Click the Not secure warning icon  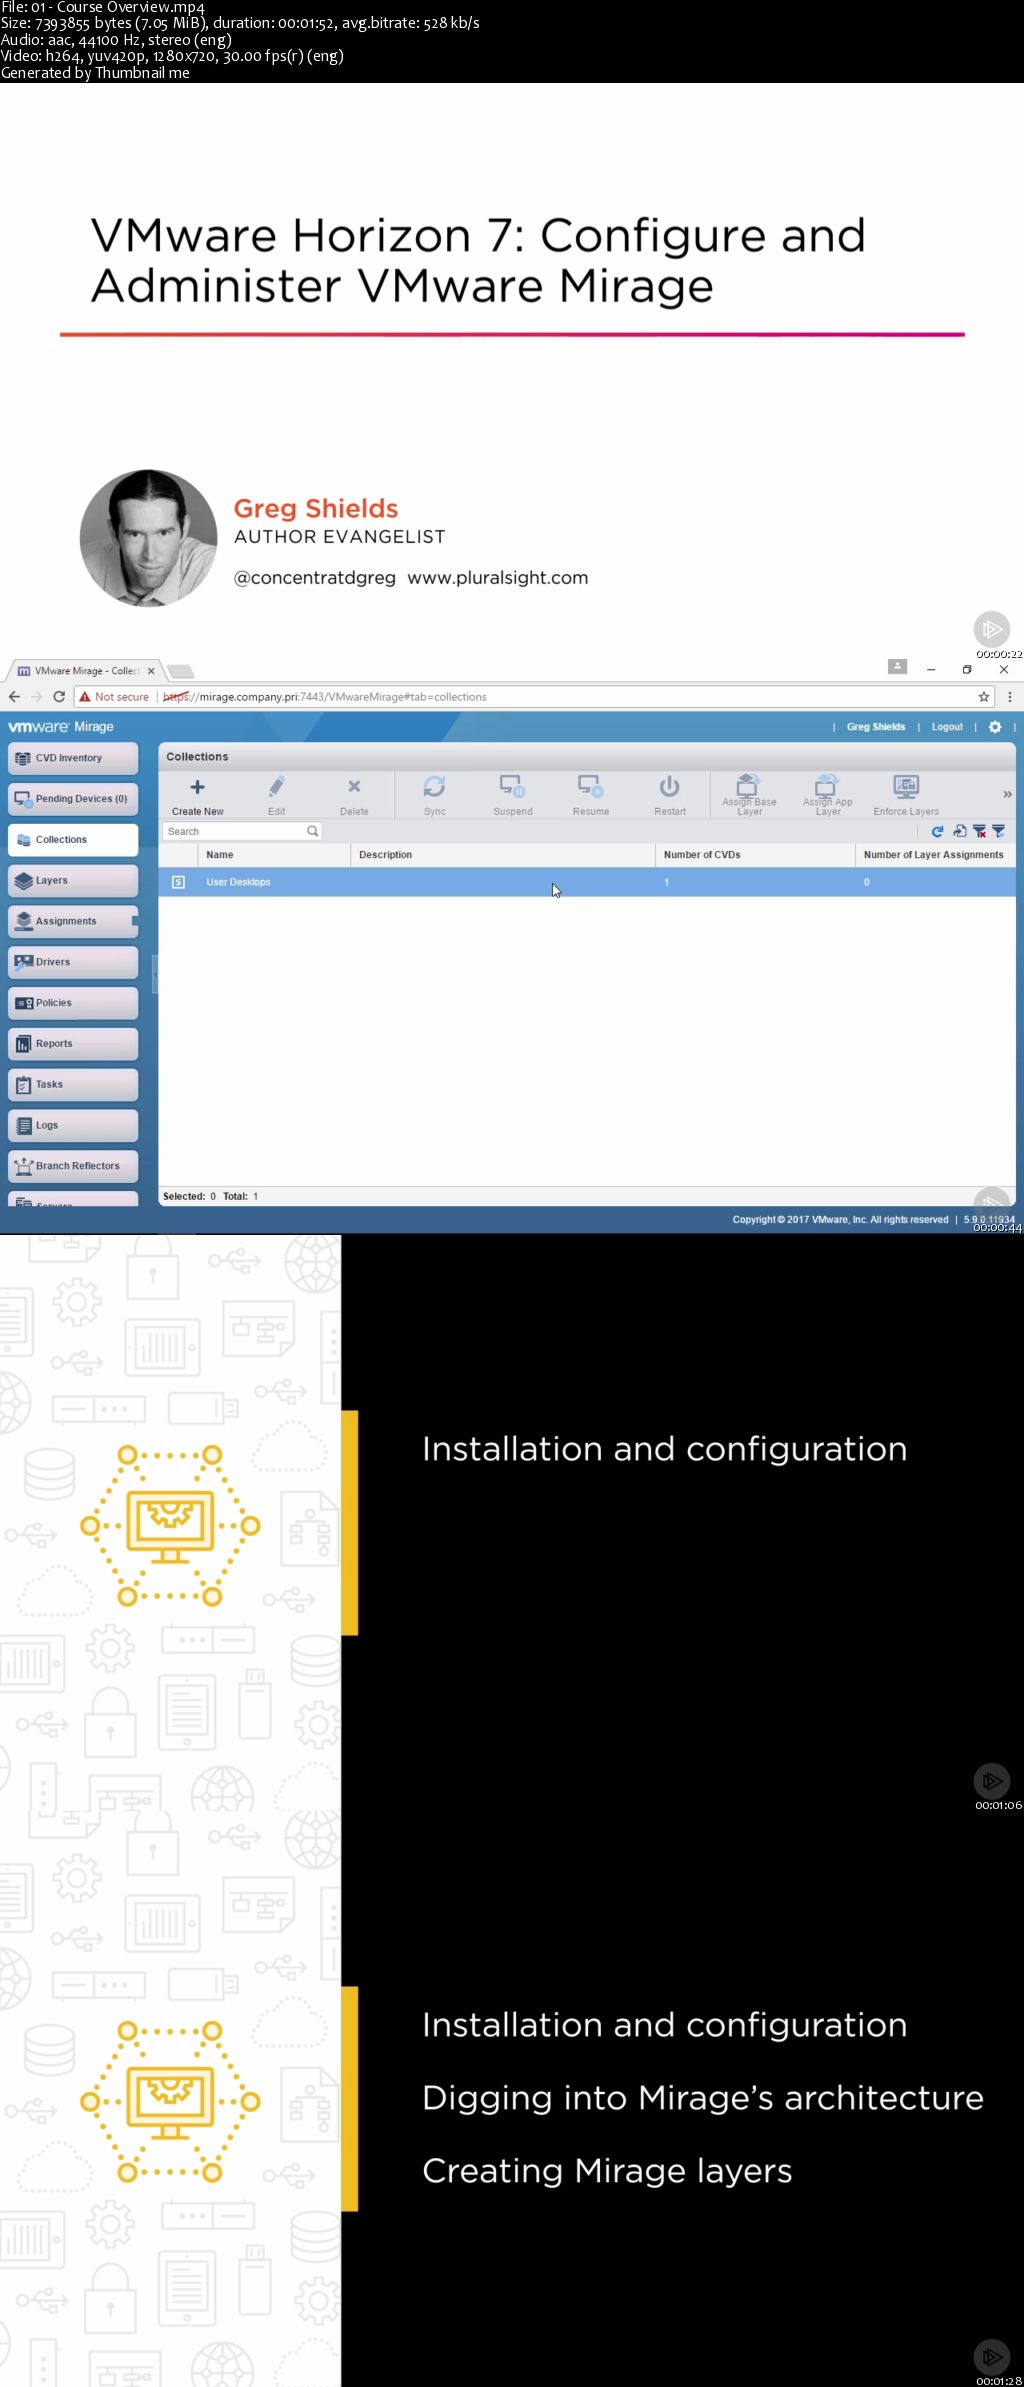pyautogui.click(x=85, y=697)
